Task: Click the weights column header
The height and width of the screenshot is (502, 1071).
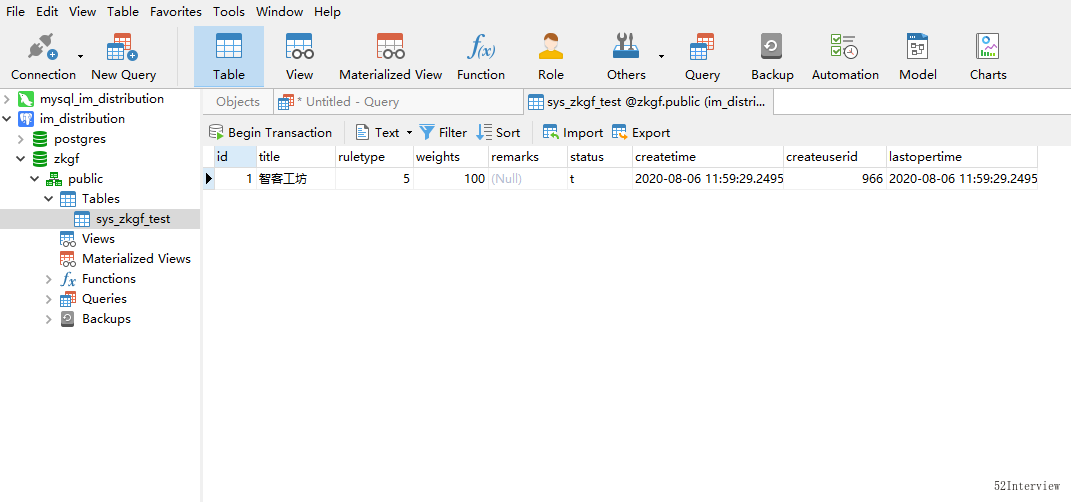Action: pos(451,157)
